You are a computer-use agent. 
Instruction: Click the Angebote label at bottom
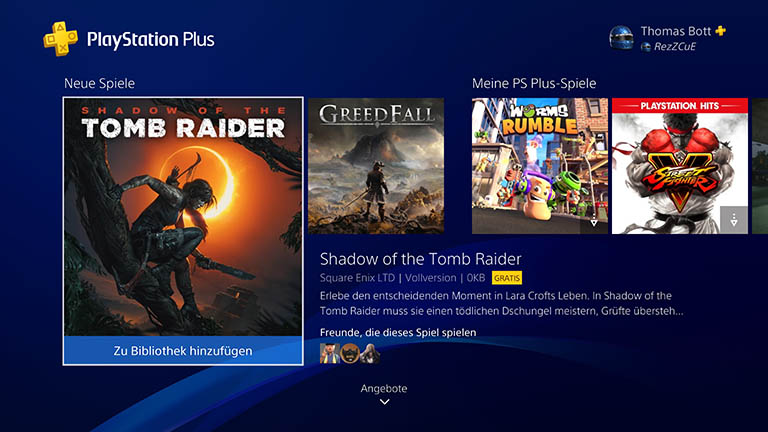(384, 388)
